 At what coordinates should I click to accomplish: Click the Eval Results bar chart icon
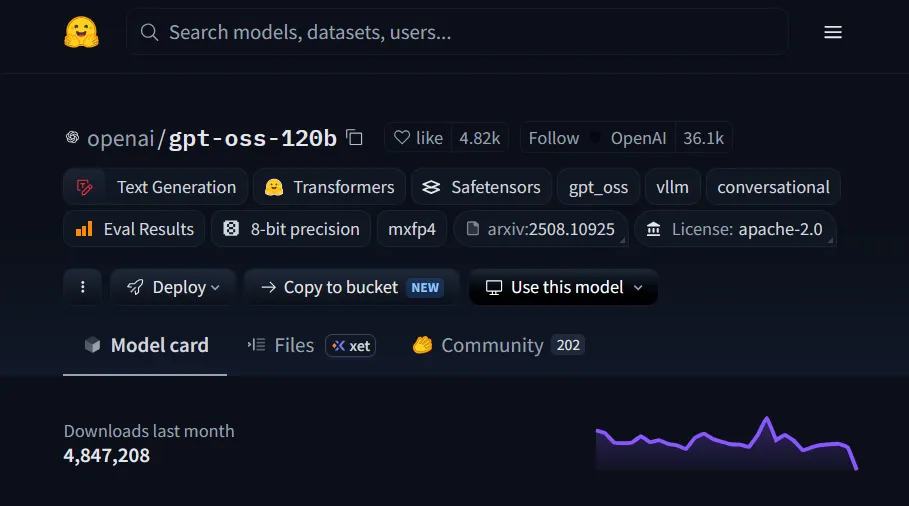84,229
